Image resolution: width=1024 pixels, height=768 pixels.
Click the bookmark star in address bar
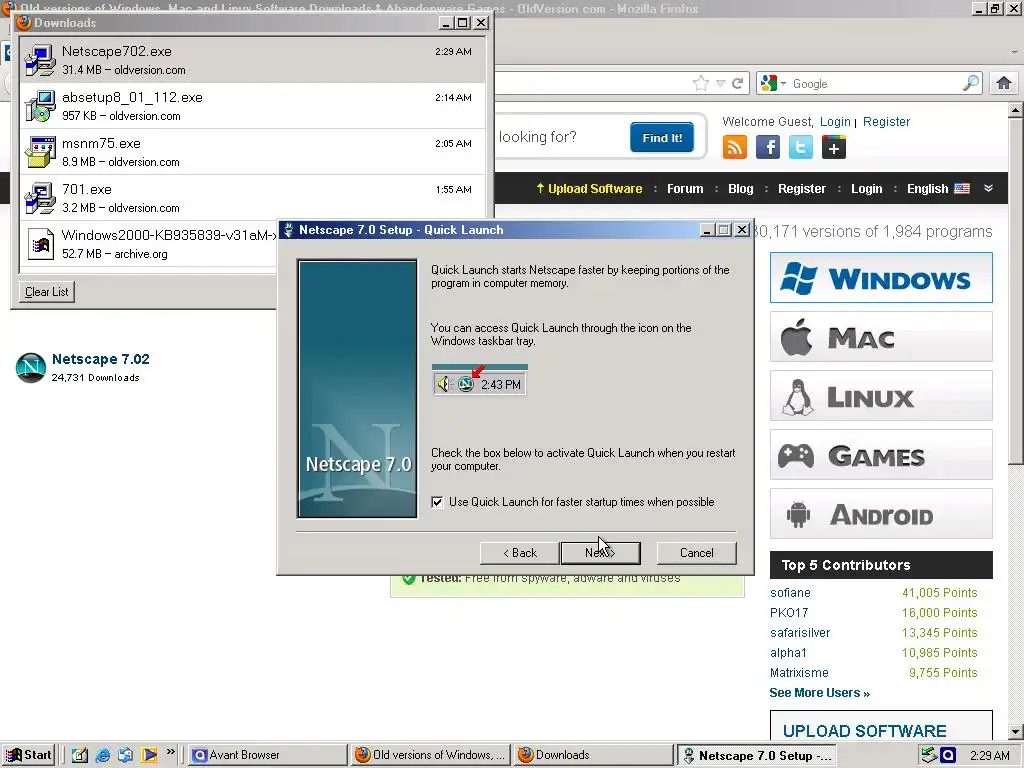click(701, 83)
